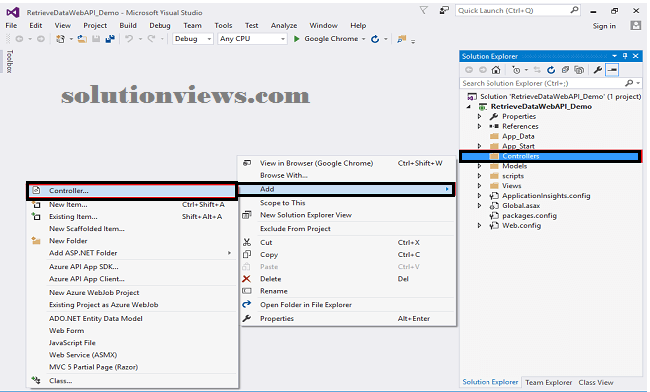Open the Toolbox side tab
650x392 pixels.
(x=10, y=62)
